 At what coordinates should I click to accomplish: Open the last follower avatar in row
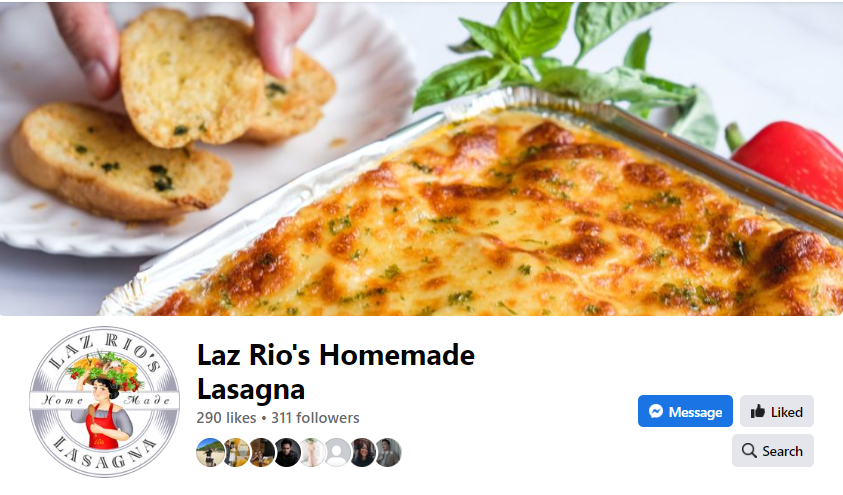(388, 453)
